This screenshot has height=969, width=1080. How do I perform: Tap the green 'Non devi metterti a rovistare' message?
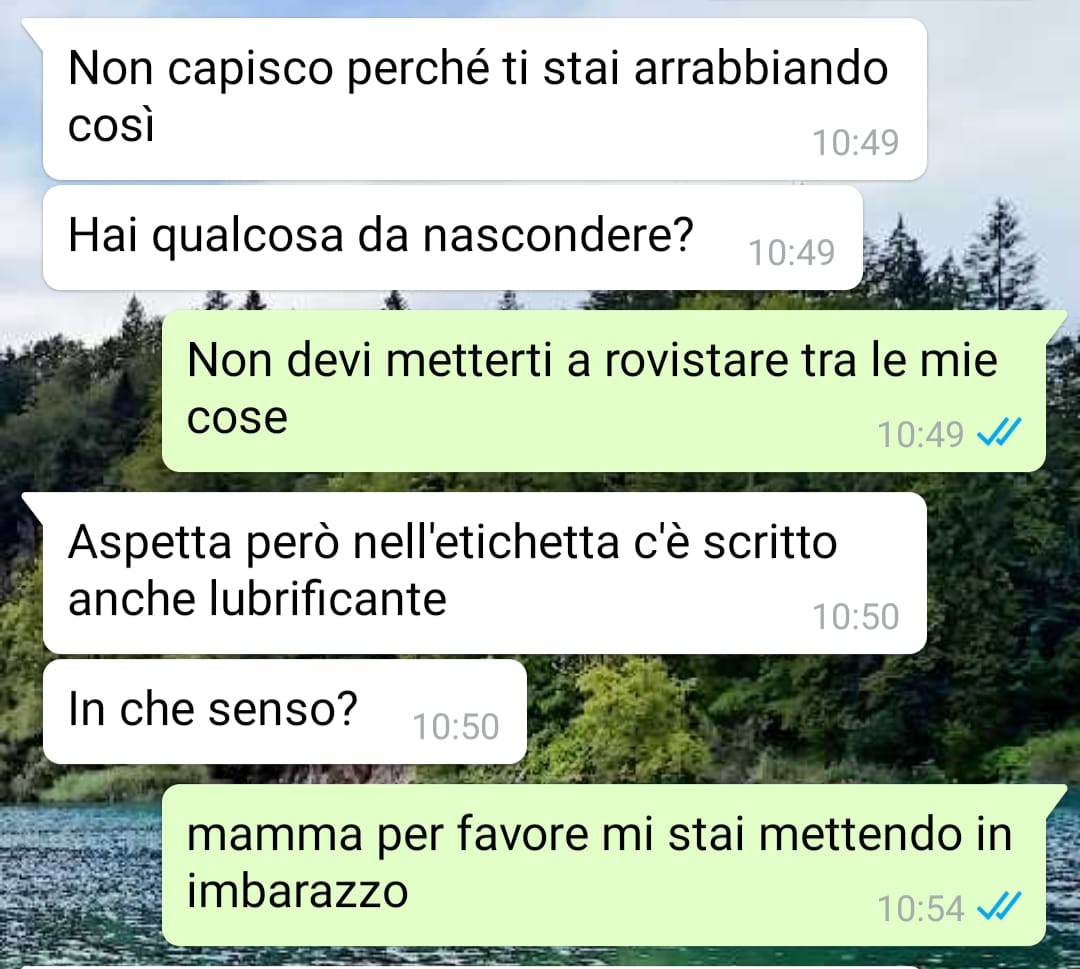[x=604, y=390]
